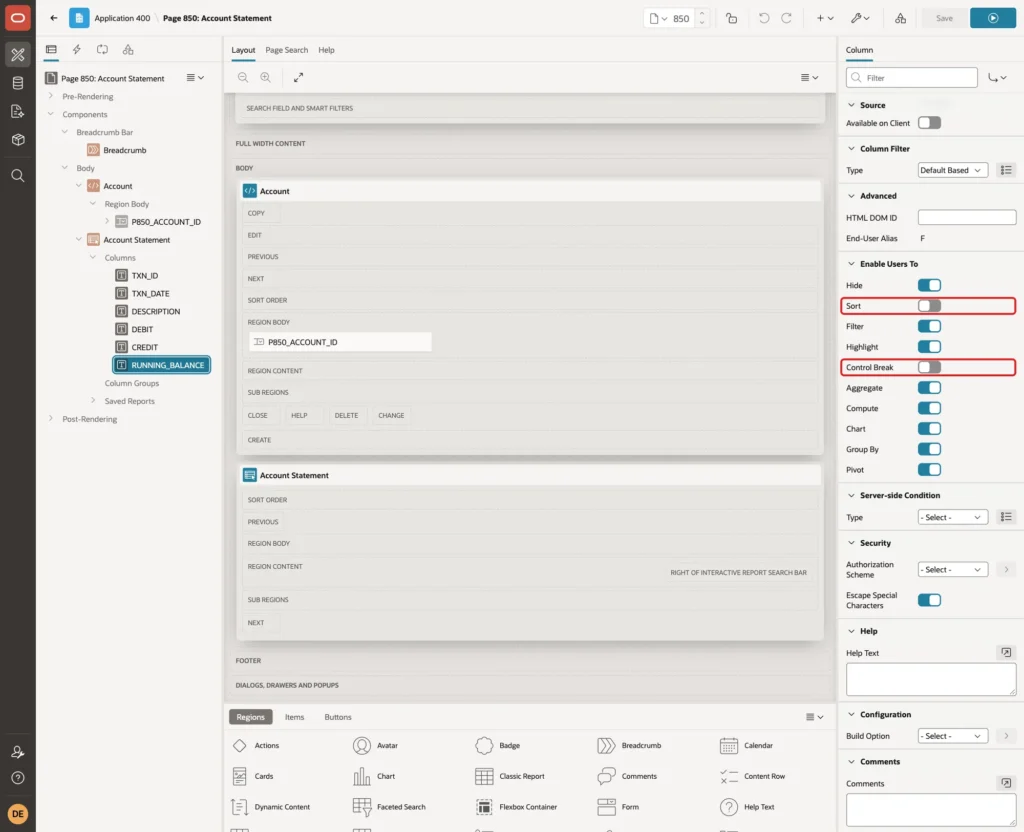Increment the page number stepper

pos(702,13)
